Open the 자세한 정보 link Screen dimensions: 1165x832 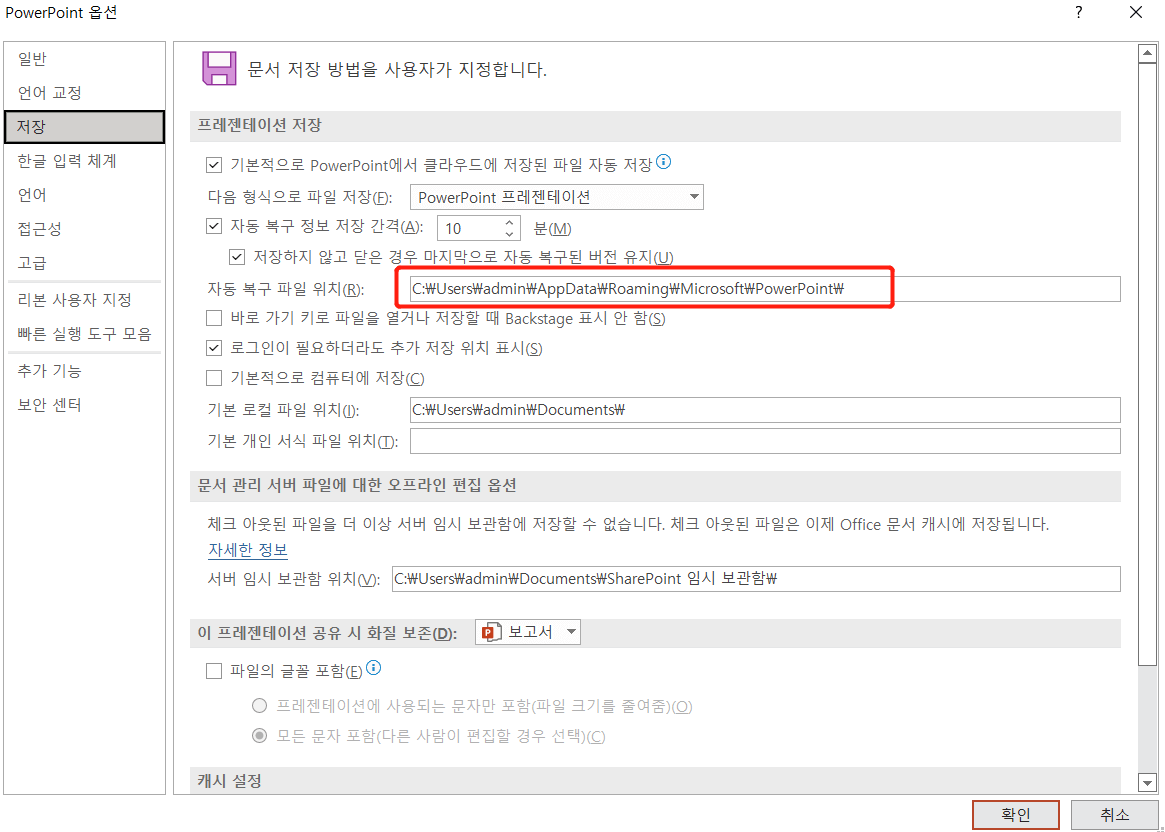247,550
